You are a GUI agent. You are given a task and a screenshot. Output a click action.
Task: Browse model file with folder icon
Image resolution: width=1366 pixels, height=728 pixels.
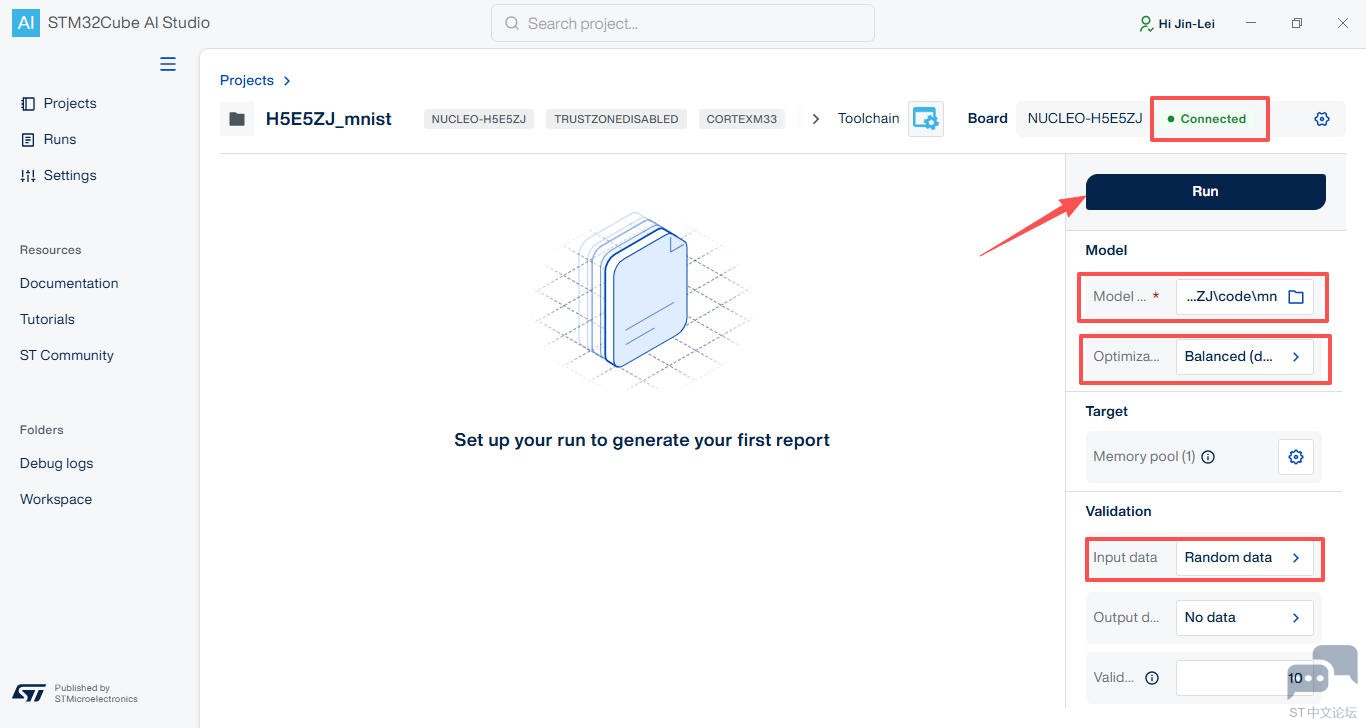[x=1296, y=297]
